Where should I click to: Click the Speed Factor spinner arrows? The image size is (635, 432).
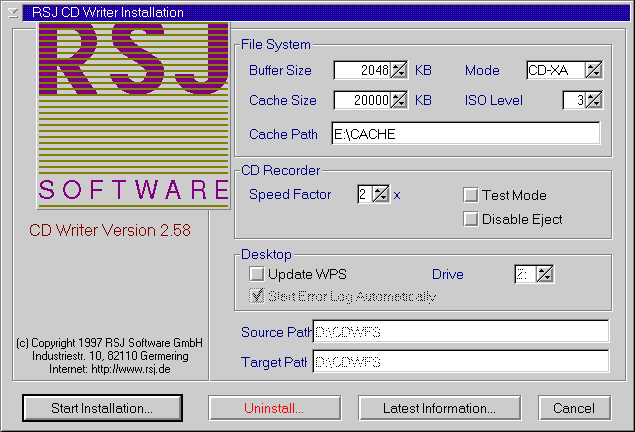[x=381, y=194]
